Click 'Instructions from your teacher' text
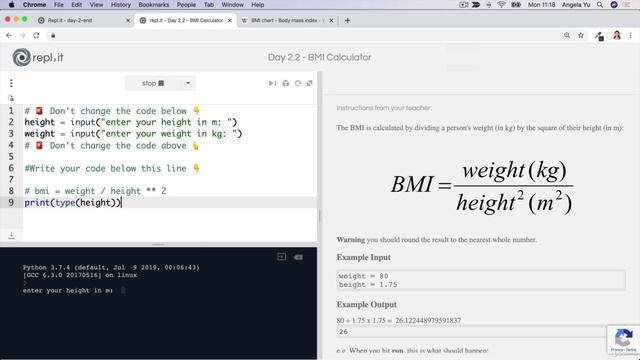Image resolution: width=640 pixels, height=360 pixels. click(384, 108)
